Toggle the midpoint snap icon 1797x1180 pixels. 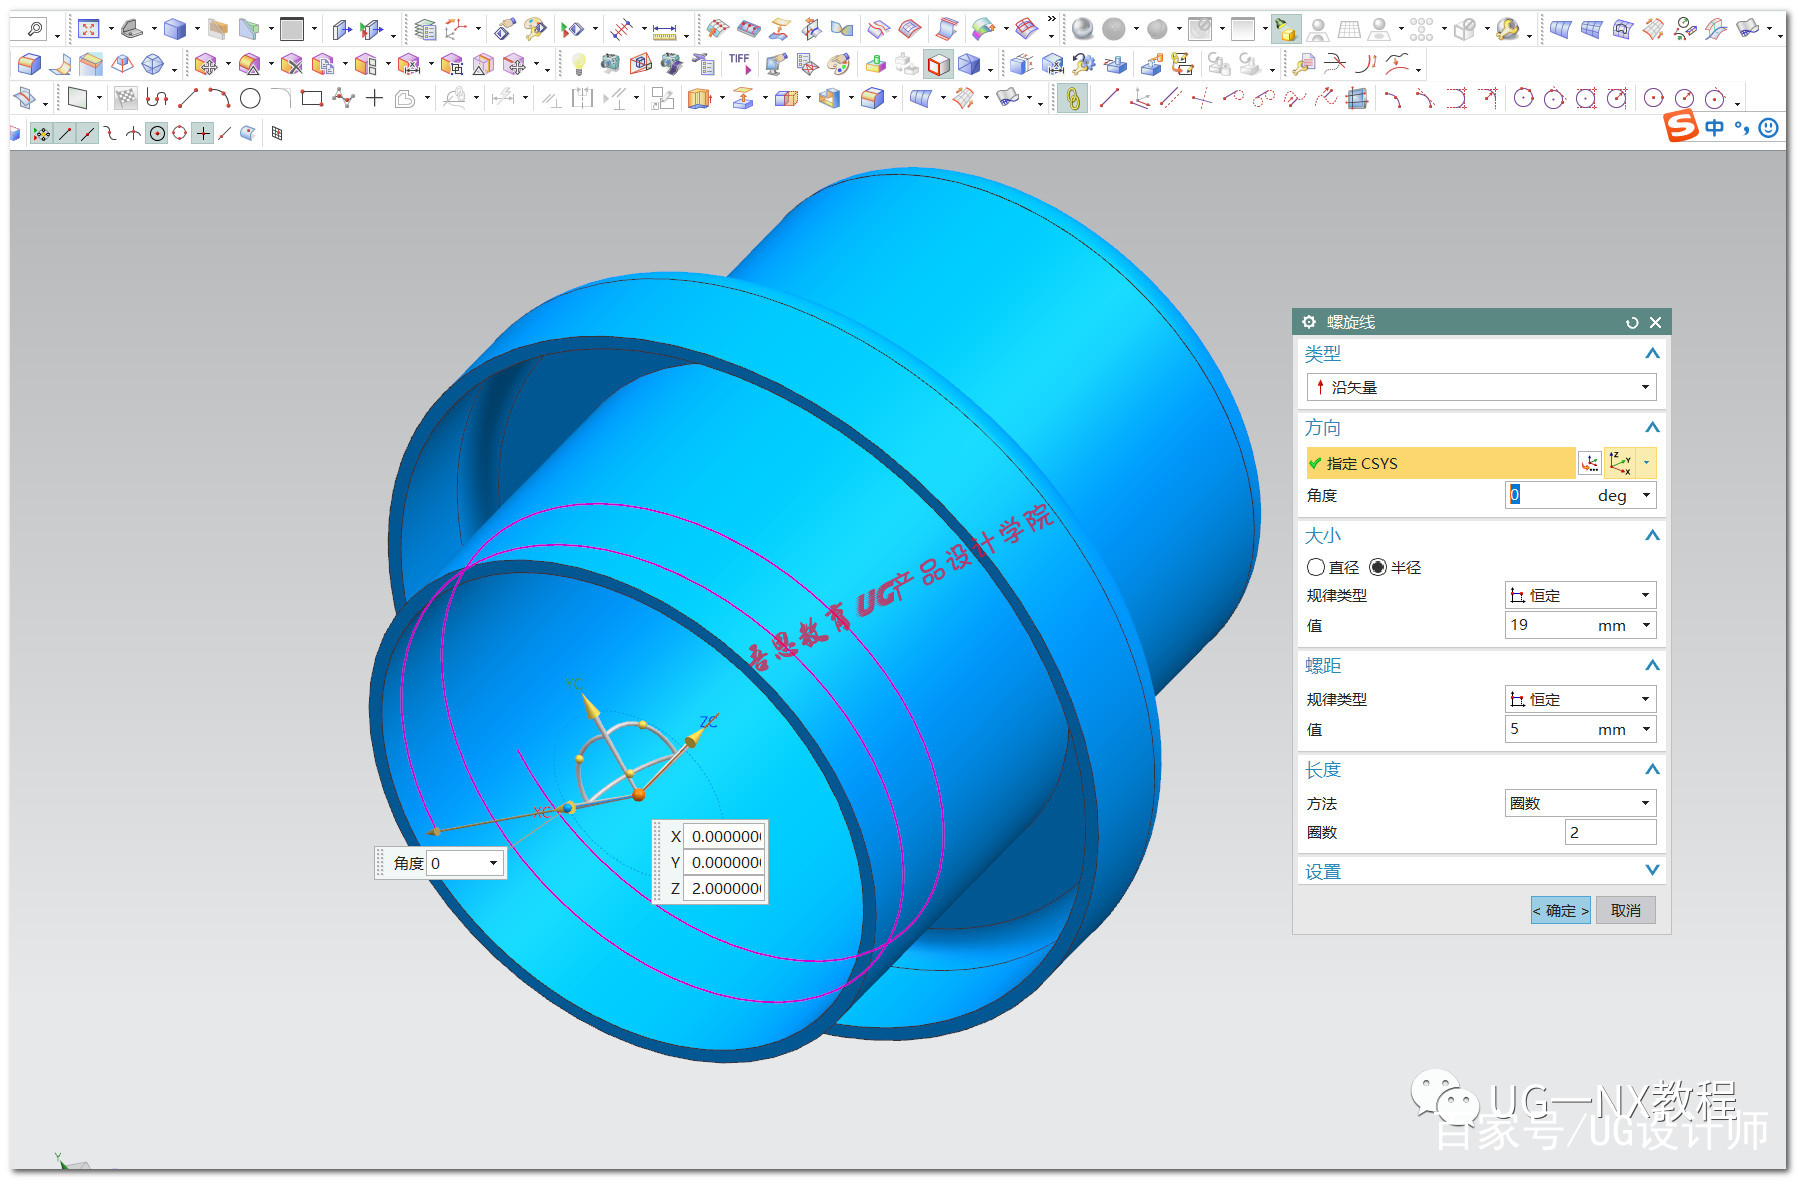pos(88,133)
